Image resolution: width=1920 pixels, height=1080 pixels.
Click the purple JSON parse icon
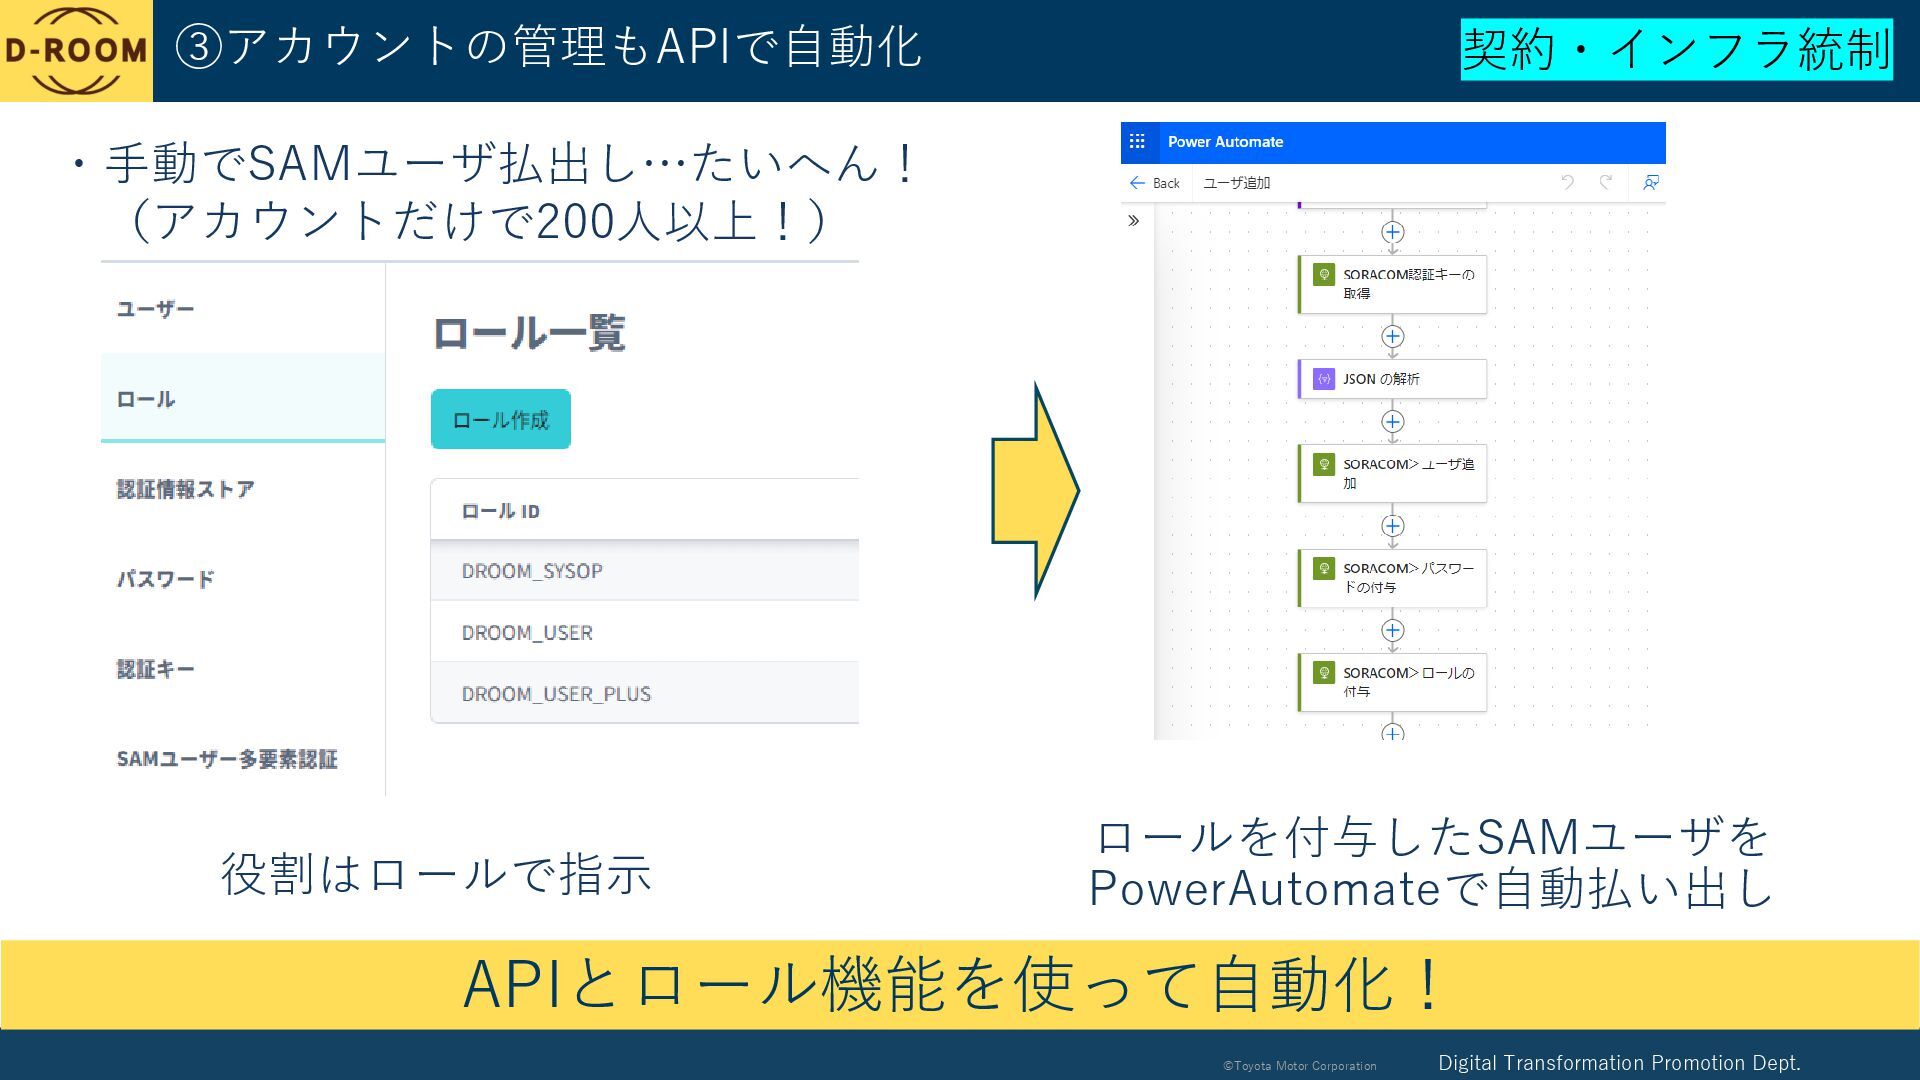click(x=1324, y=379)
